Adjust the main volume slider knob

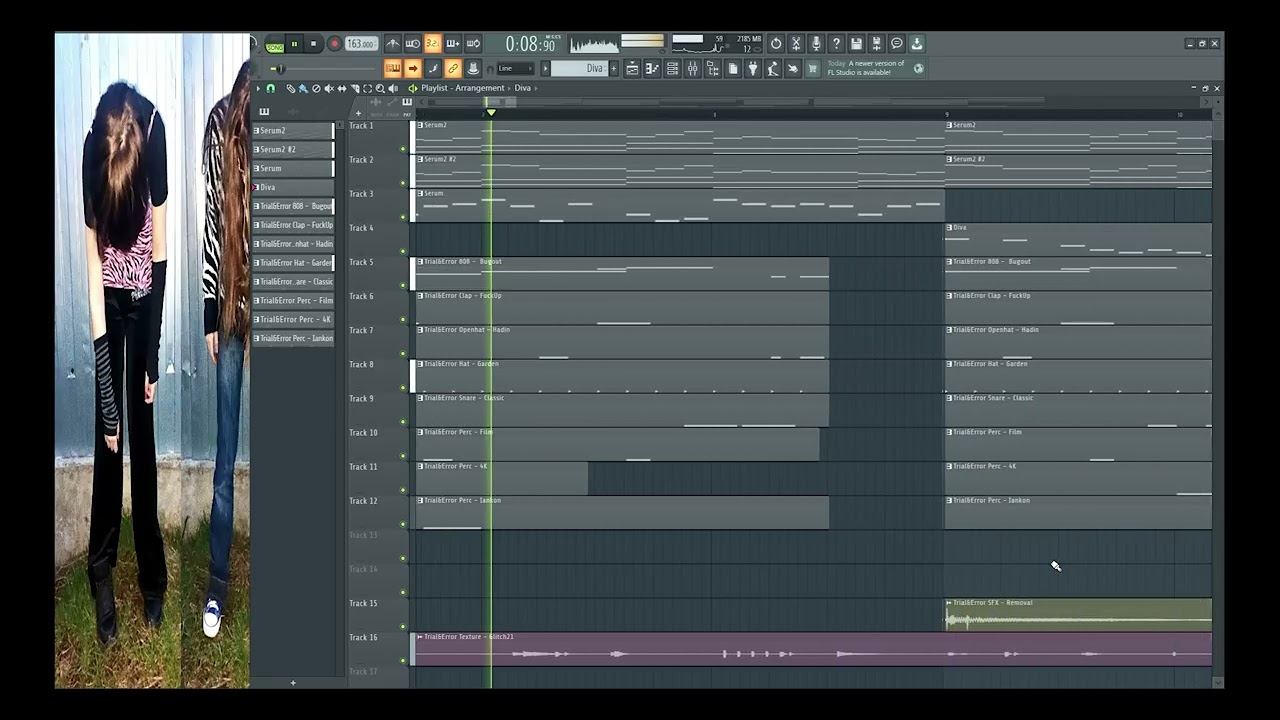click(280, 69)
